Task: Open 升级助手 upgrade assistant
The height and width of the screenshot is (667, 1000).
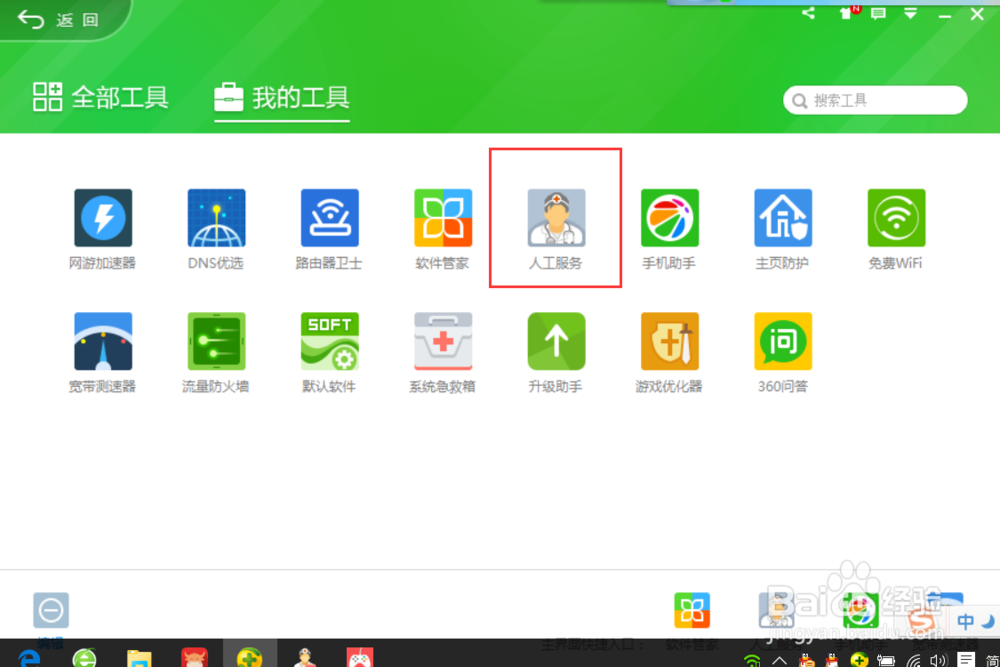Action: [x=556, y=341]
